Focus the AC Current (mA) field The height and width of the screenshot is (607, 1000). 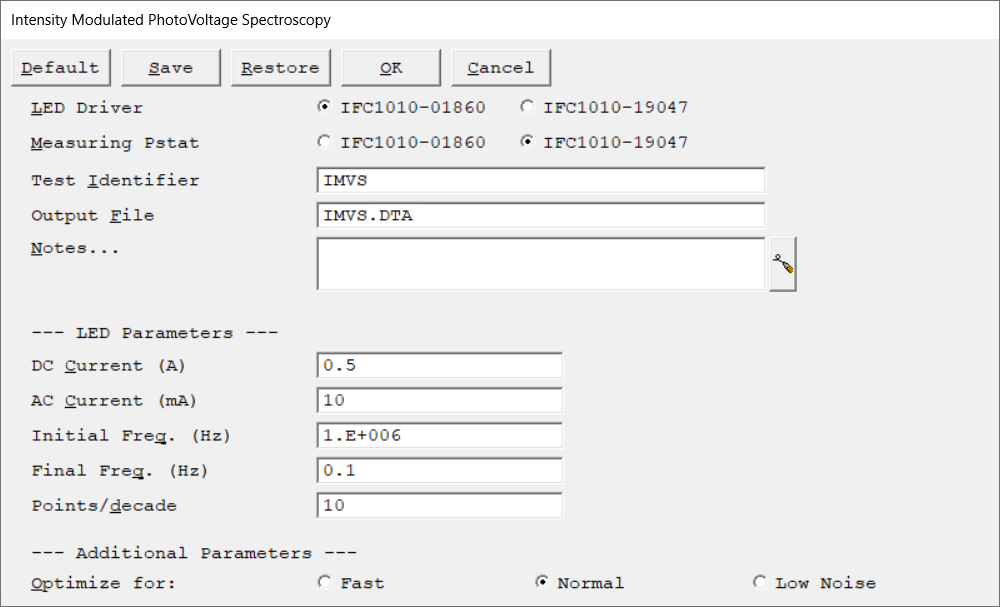click(x=439, y=401)
